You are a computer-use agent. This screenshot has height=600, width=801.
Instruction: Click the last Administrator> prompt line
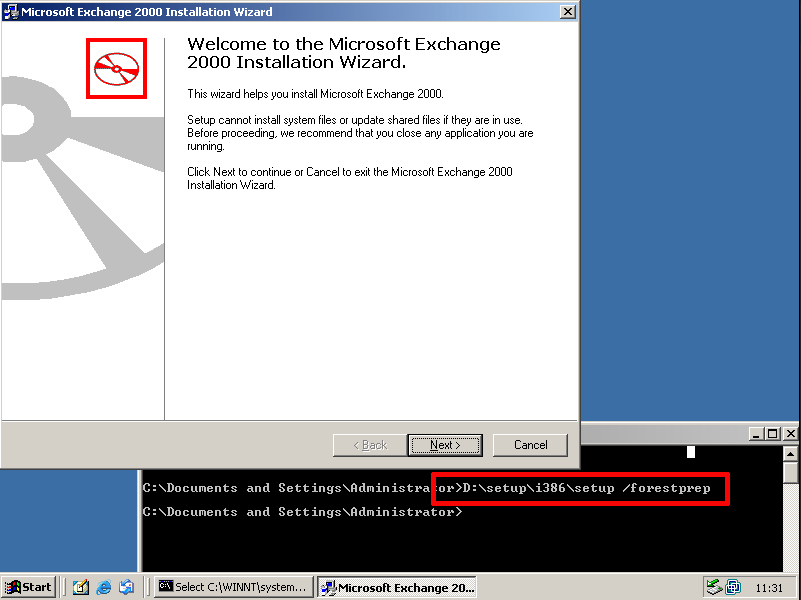click(x=302, y=512)
